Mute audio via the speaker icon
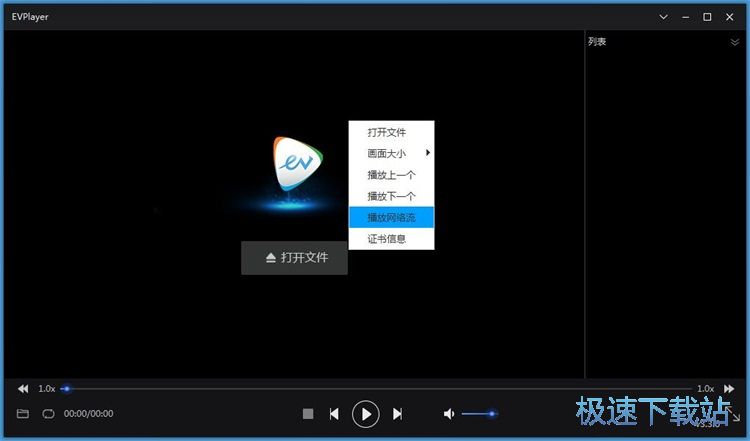This screenshot has width=750, height=441. tap(449, 414)
